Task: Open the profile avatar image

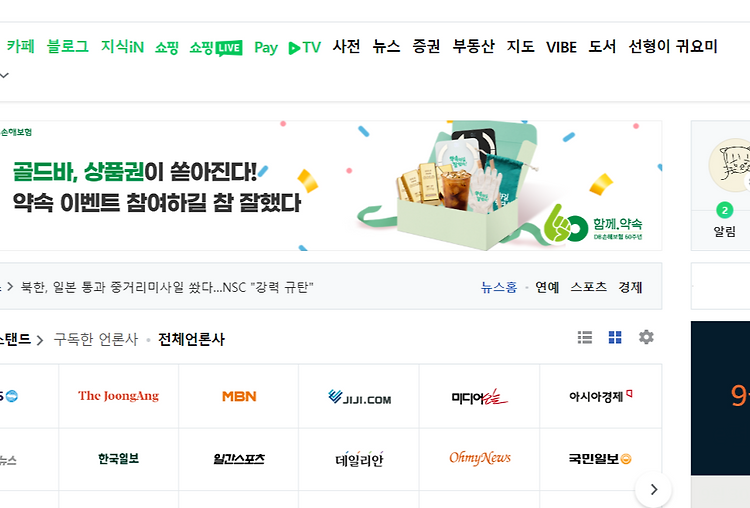Action: [730, 166]
